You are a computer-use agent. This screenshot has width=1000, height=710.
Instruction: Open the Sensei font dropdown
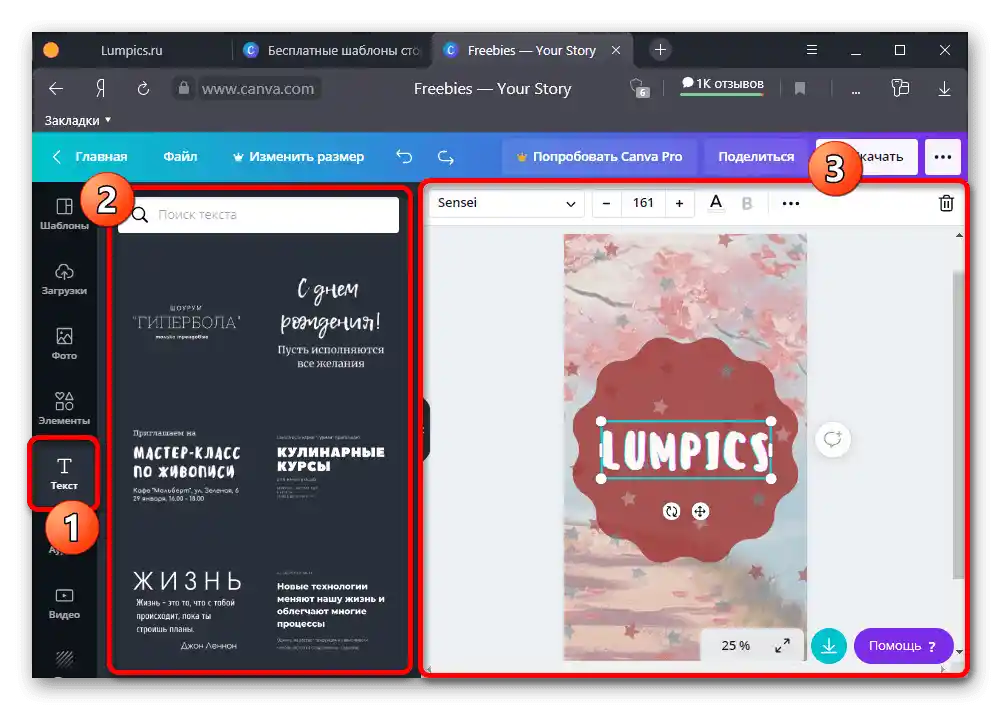pos(506,203)
